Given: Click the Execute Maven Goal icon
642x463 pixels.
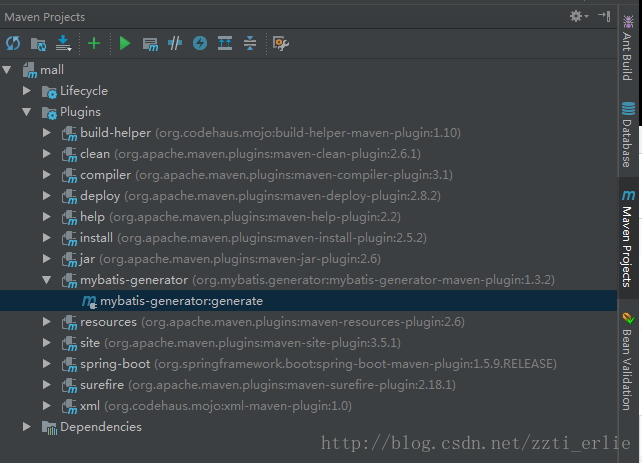Looking at the screenshot, I should 150,43.
